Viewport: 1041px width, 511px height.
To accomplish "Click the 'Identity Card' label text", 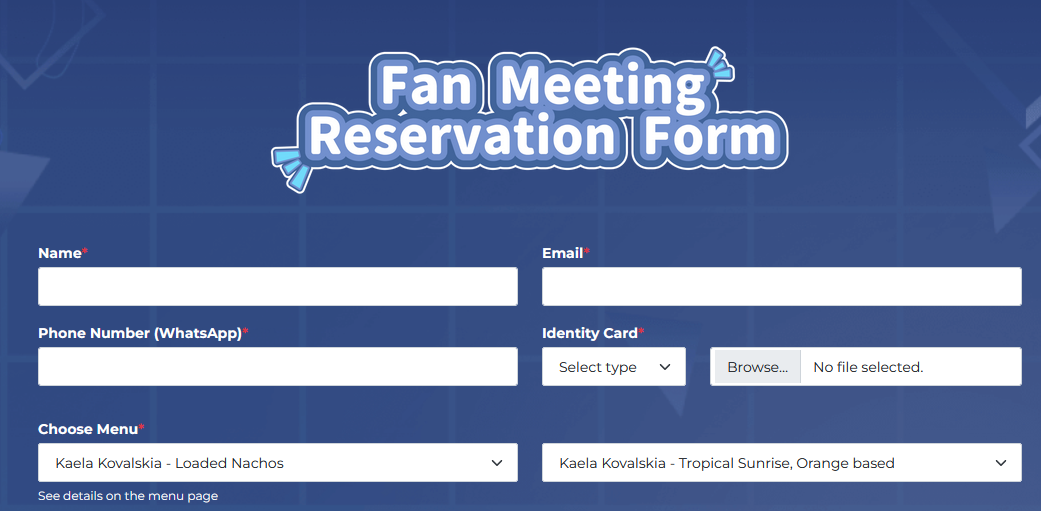I will (x=590, y=333).
